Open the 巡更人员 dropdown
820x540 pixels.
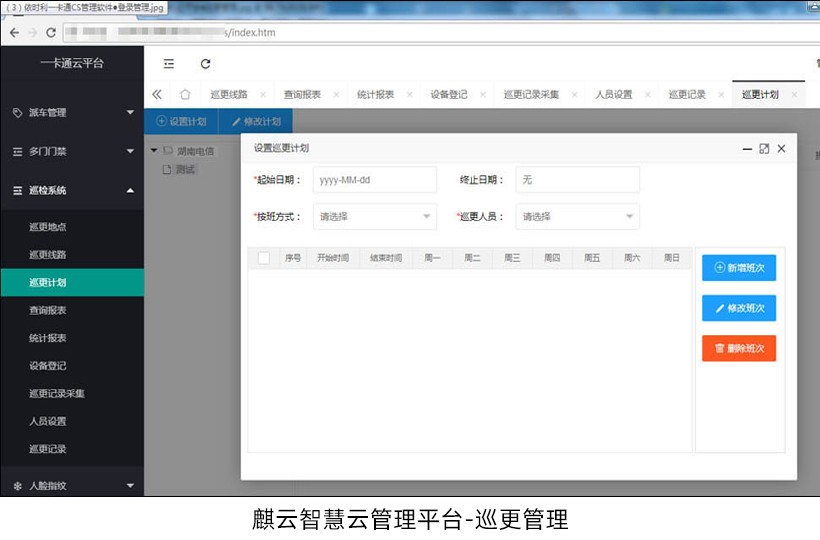pyautogui.click(x=578, y=216)
